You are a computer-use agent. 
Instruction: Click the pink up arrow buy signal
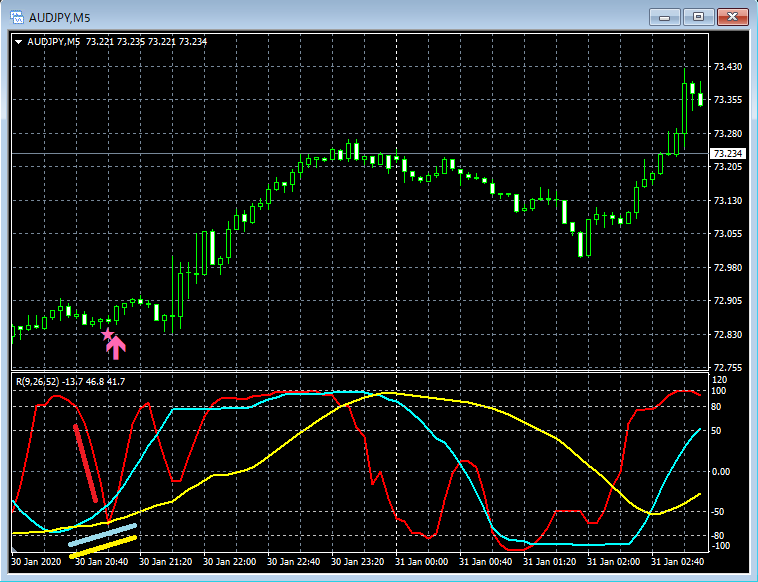pyautogui.click(x=117, y=347)
